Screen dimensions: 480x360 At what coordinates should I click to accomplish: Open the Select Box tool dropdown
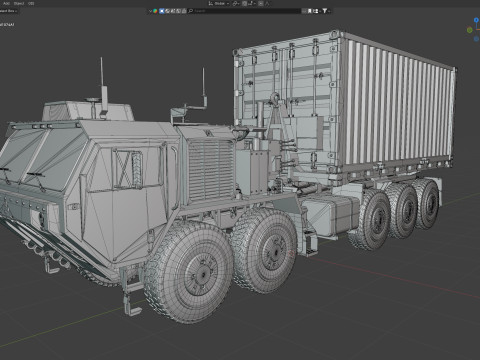click(x=8, y=11)
